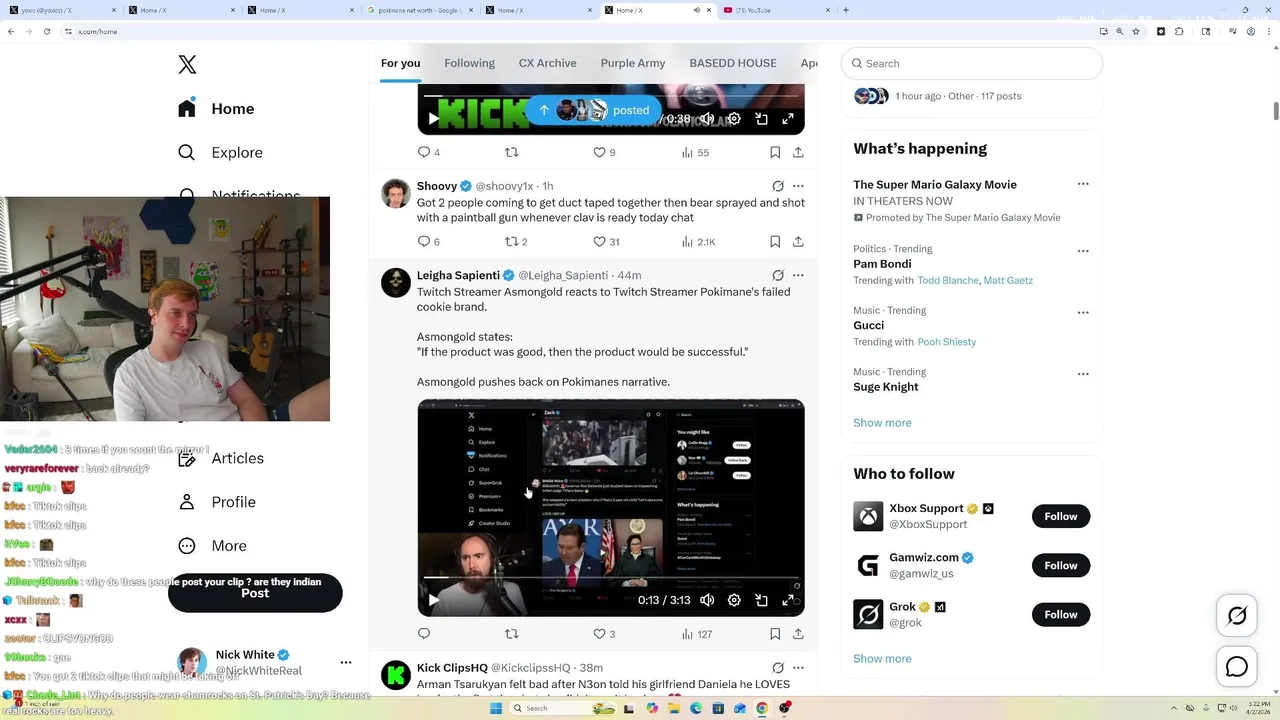Screen dimensions: 1280x720
Task: Open Grok floating button
Action: (1237, 616)
